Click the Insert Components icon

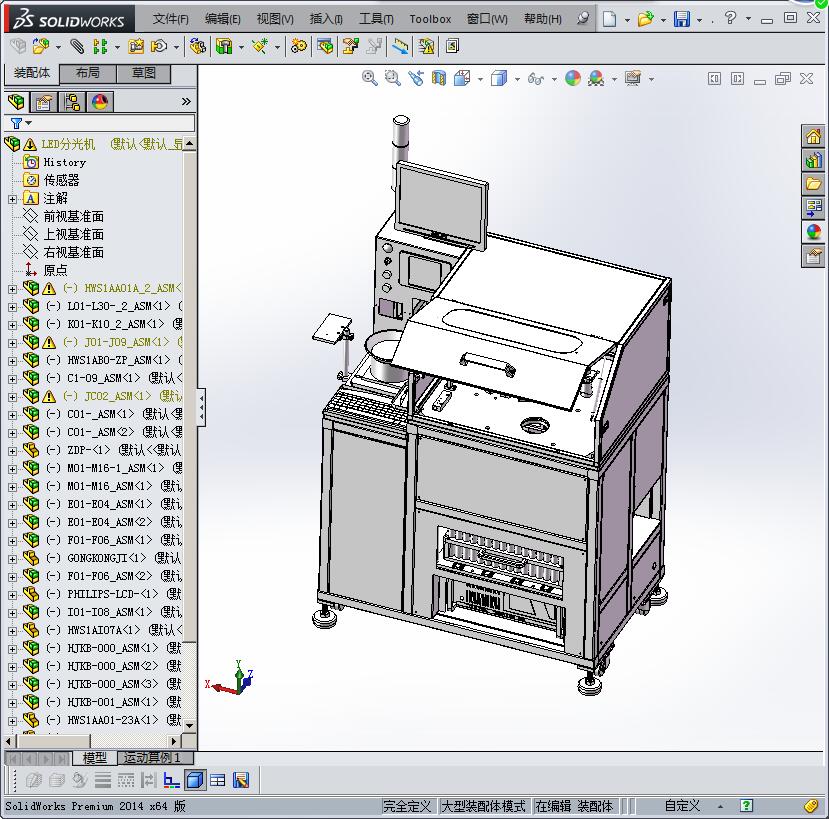[40, 47]
